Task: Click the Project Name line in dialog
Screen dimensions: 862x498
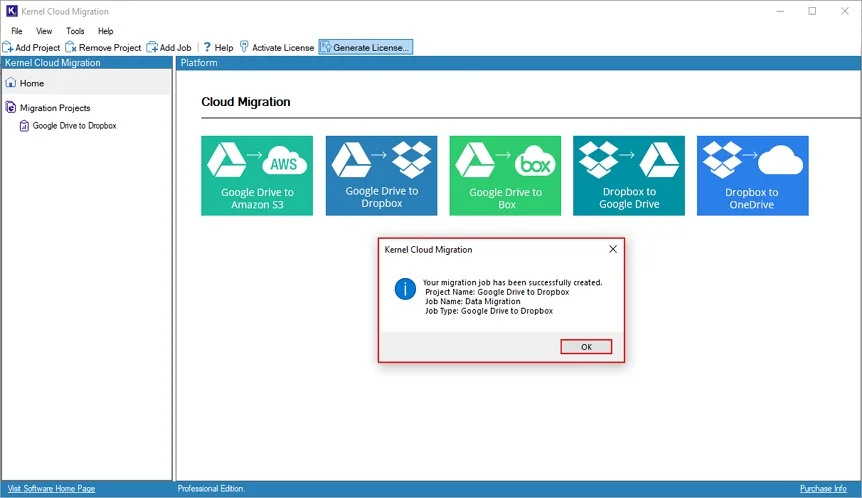Action: pyautogui.click(x=497, y=292)
